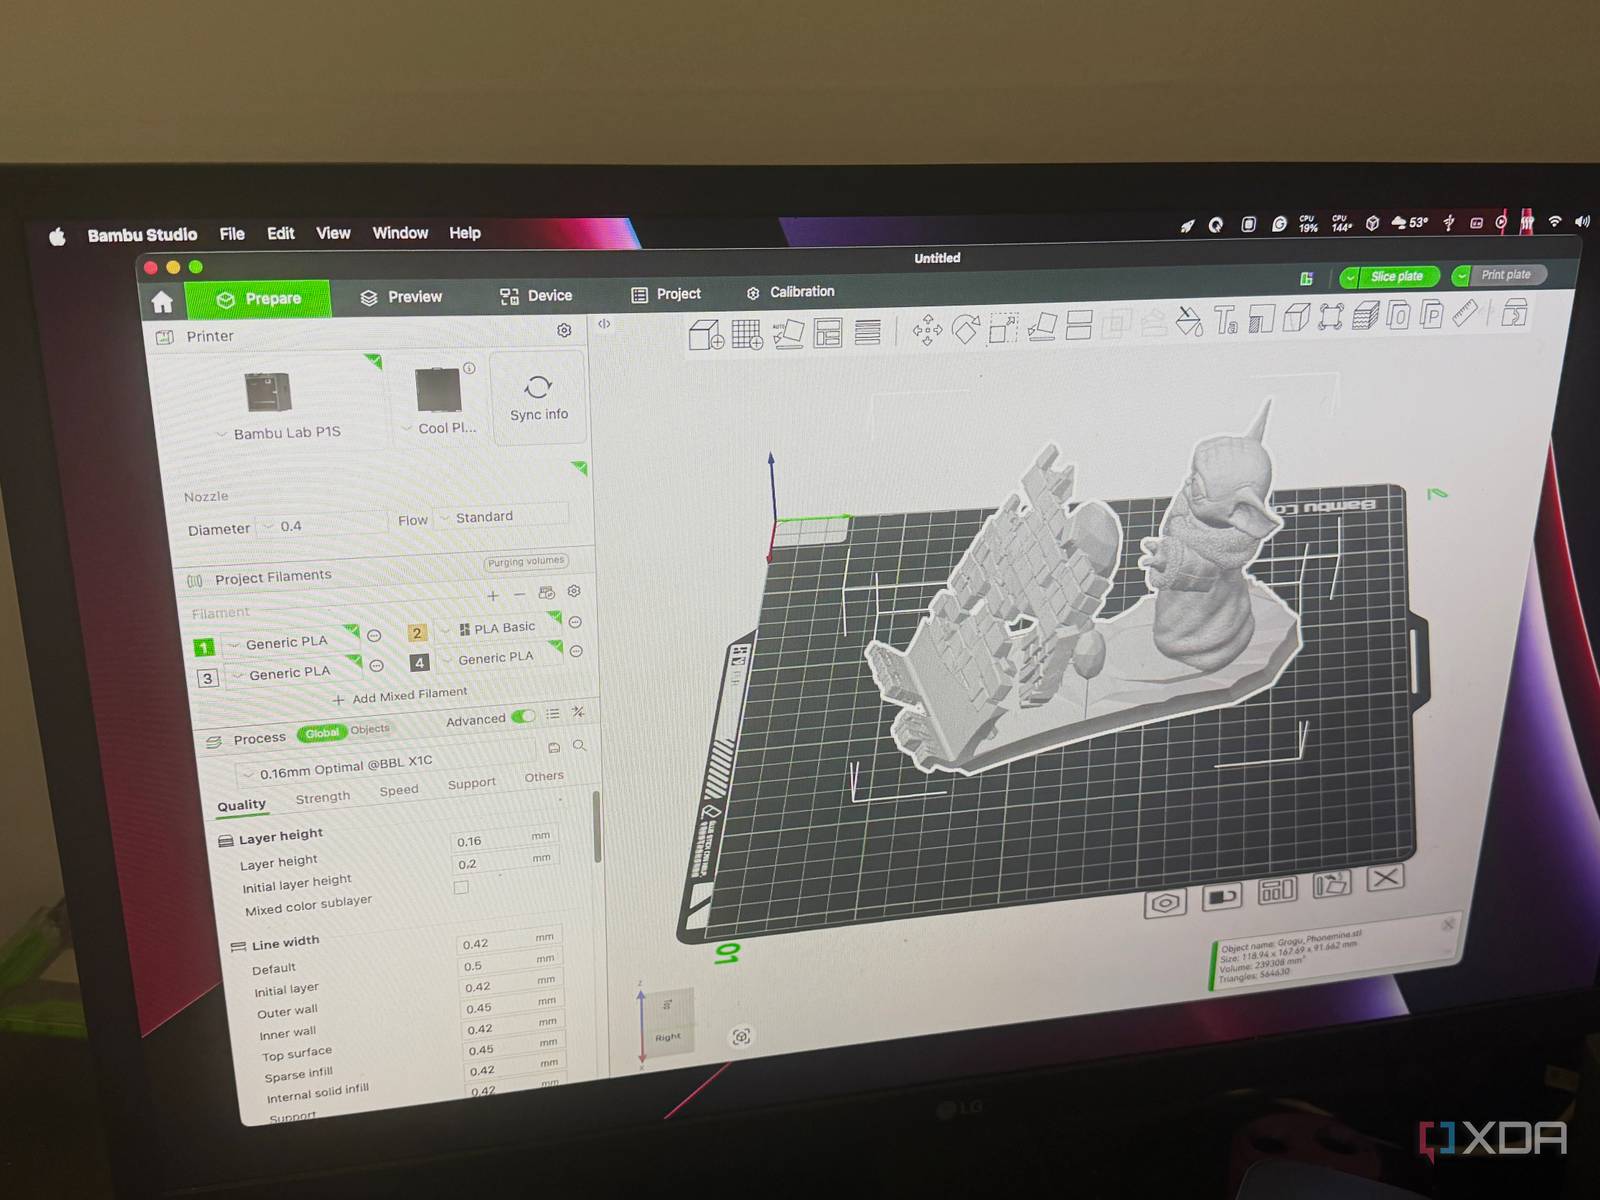This screenshot has width=1600, height=1200.
Task: Select the Move tool
Action: pos(927,329)
